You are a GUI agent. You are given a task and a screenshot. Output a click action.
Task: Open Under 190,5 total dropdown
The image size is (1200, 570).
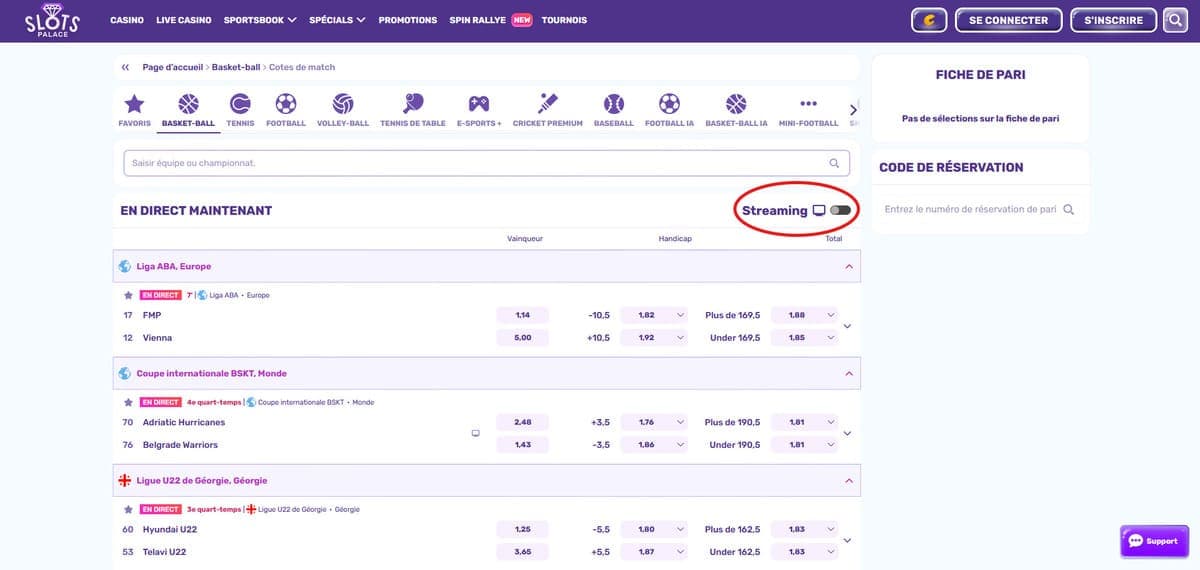point(804,445)
